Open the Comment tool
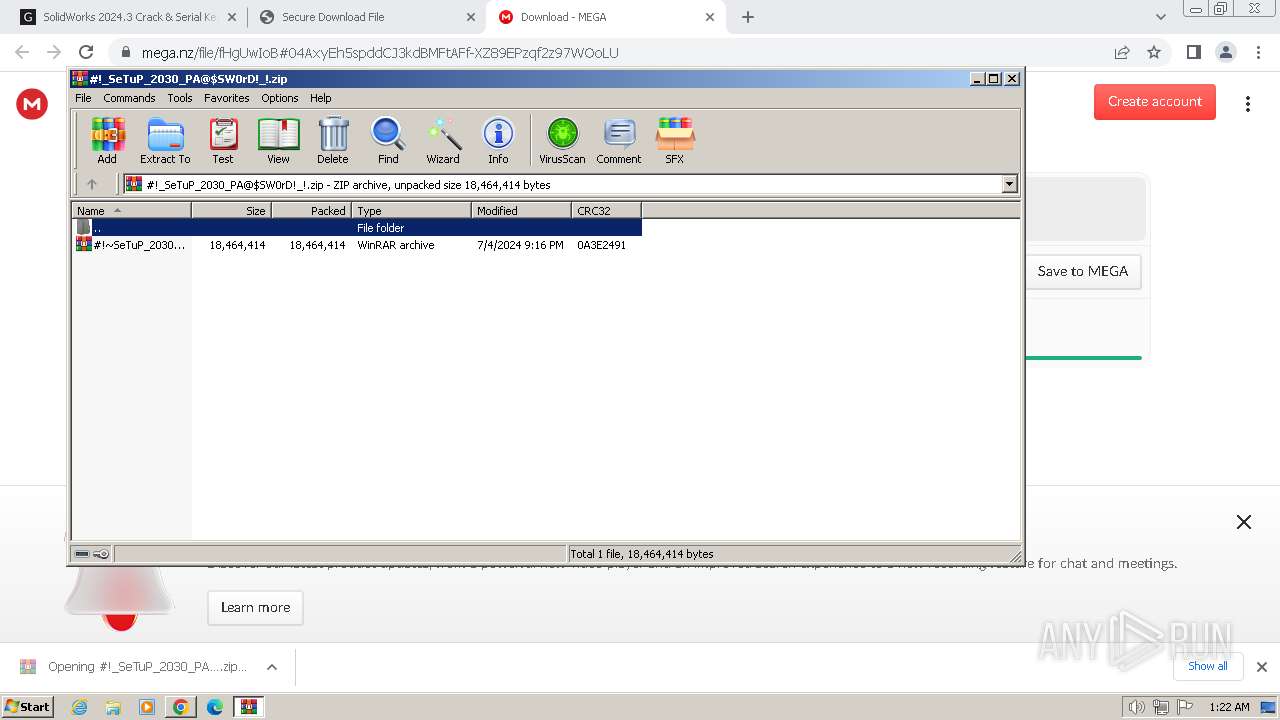This screenshot has height=720, width=1280. [619, 140]
